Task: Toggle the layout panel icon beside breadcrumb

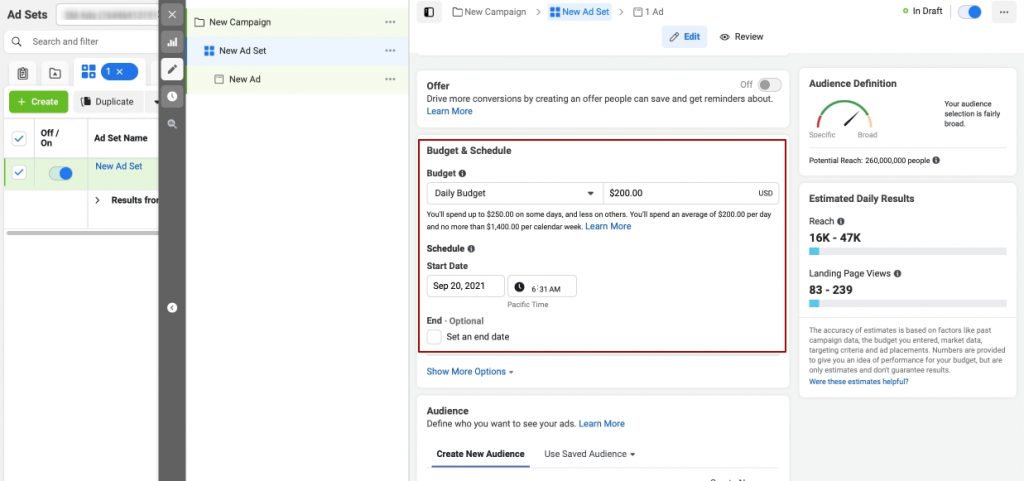Action: coord(429,12)
